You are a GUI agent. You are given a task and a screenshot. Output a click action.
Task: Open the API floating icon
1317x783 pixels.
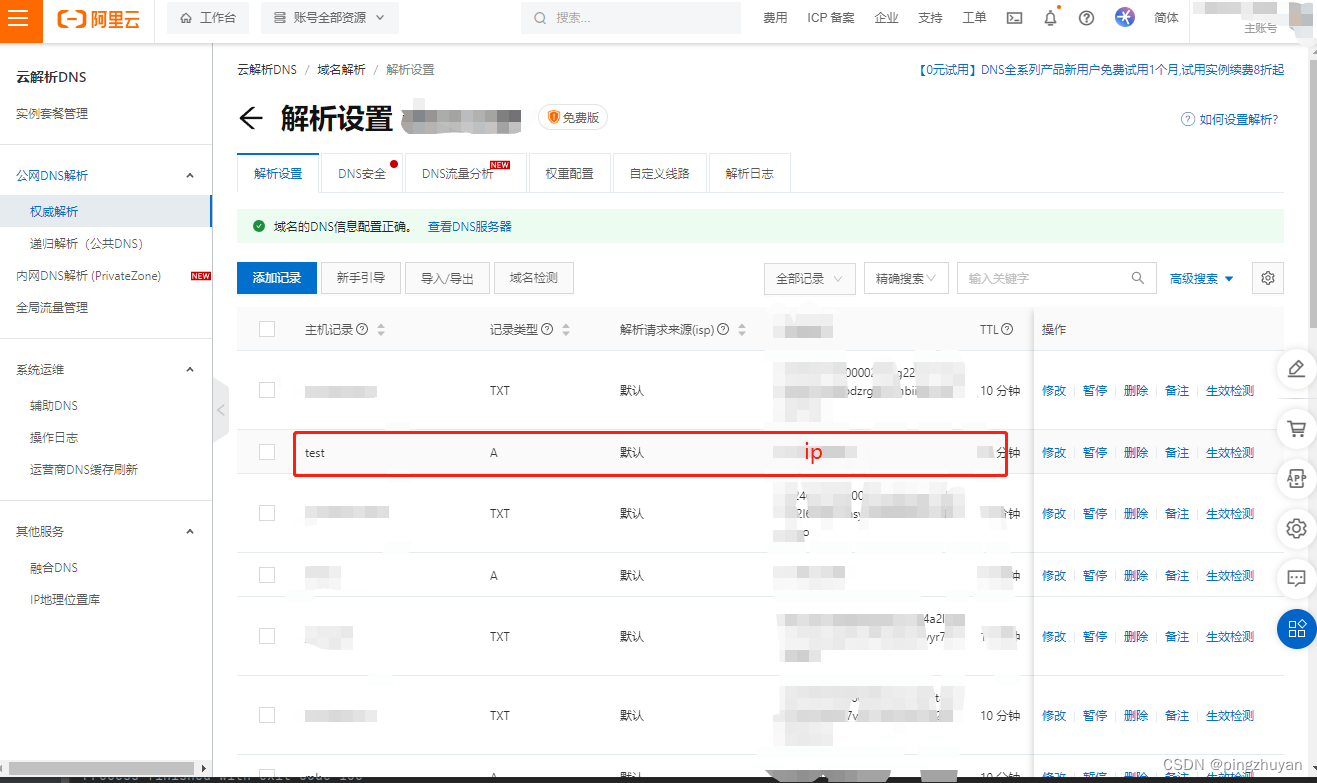tap(1297, 478)
